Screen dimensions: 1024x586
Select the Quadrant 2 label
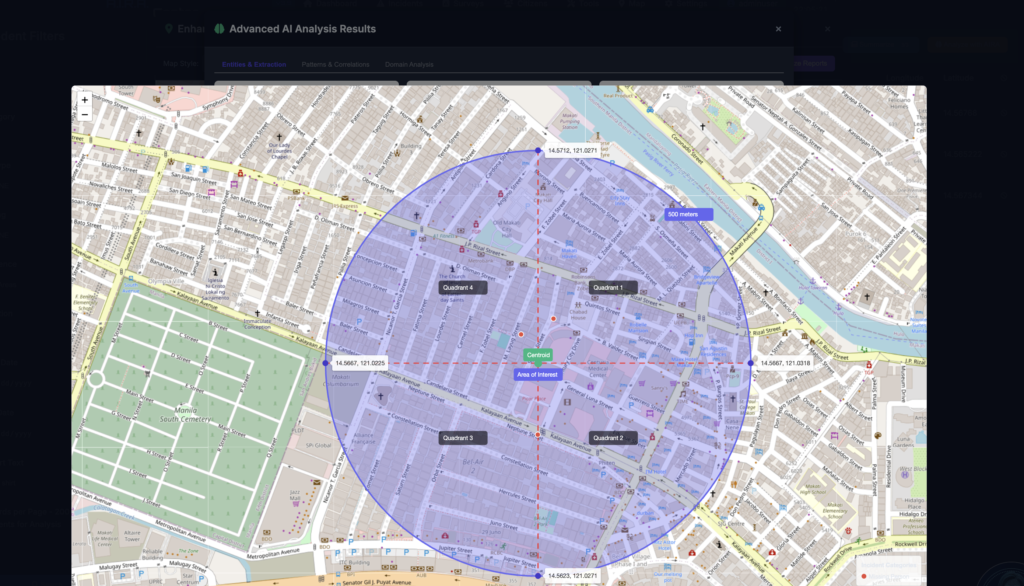613,438
